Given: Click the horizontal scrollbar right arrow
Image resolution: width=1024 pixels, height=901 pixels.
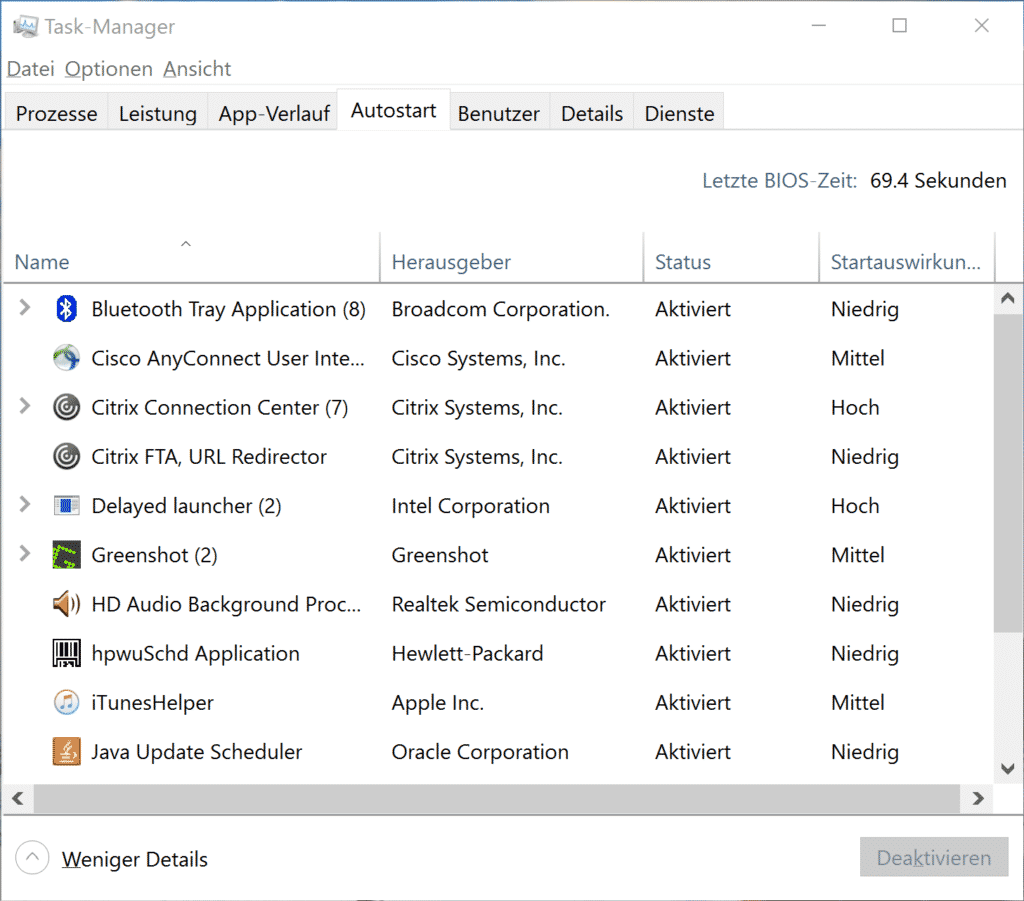Looking at the screenshot, I should [978, 798].
